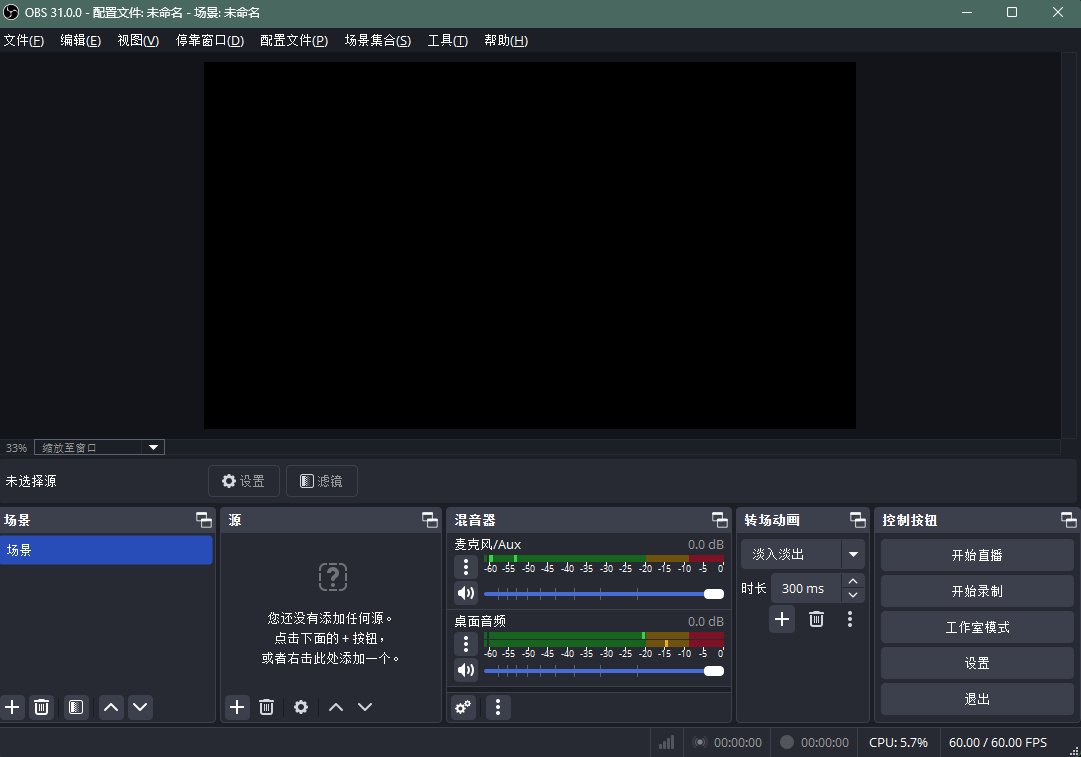Move source up in Sources panel
Viewport: 1081px width, 757px height.
[336, 707]
